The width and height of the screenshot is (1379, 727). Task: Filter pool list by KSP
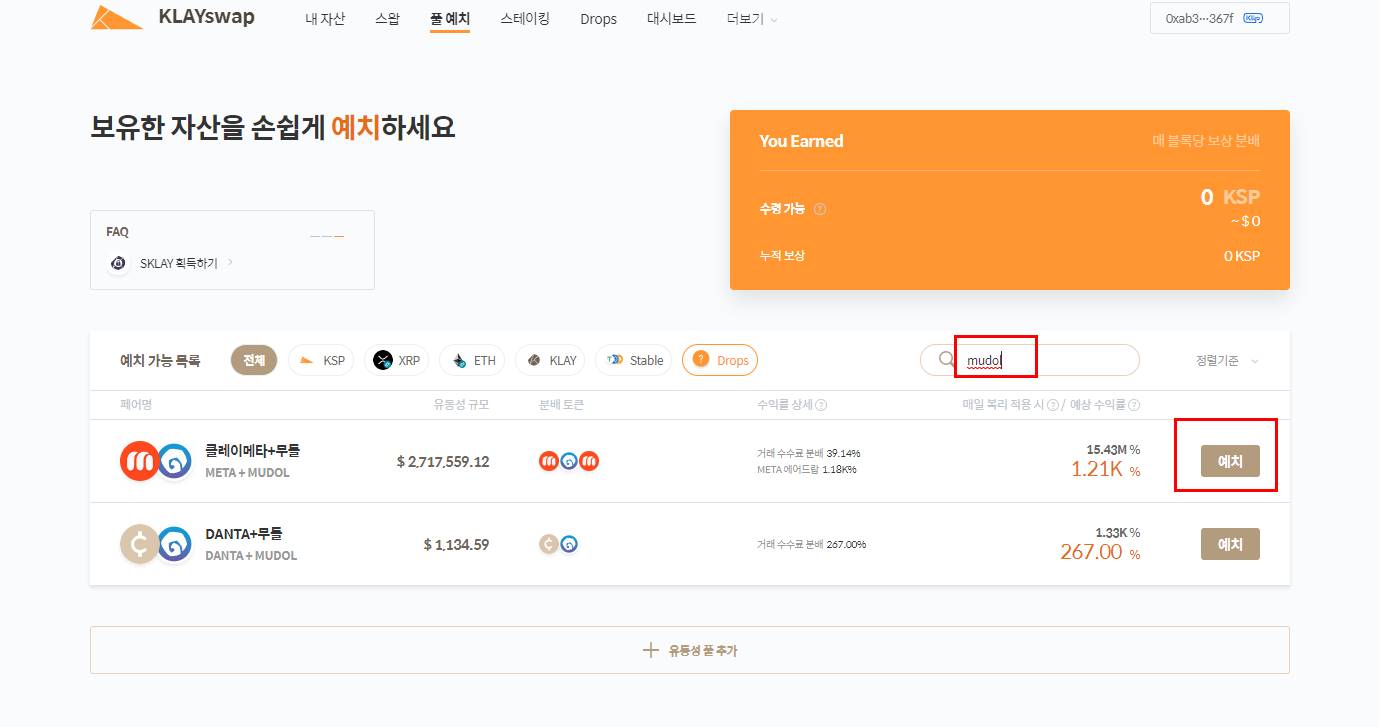(321, 360)
